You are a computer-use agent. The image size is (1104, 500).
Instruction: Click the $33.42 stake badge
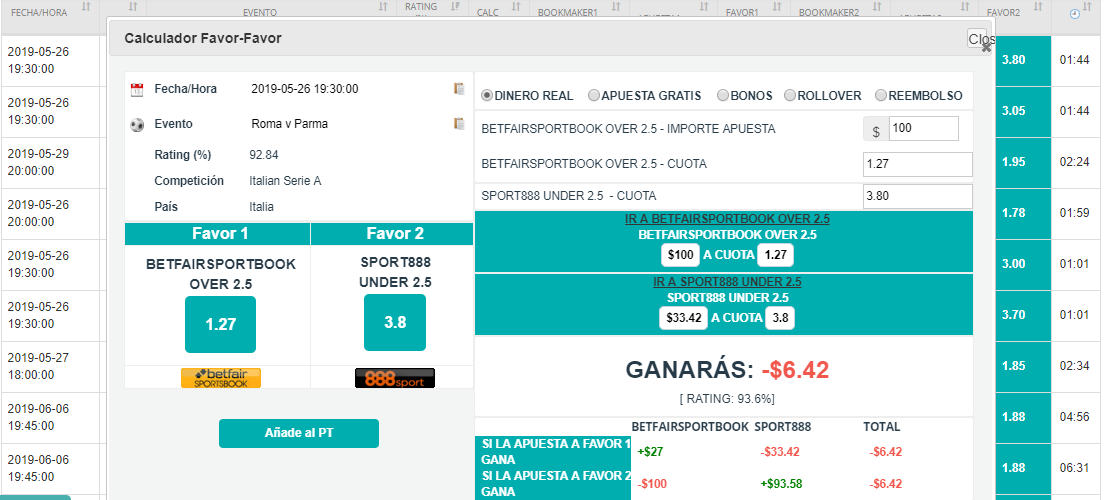pyautogui.click(x=684, y=318)
